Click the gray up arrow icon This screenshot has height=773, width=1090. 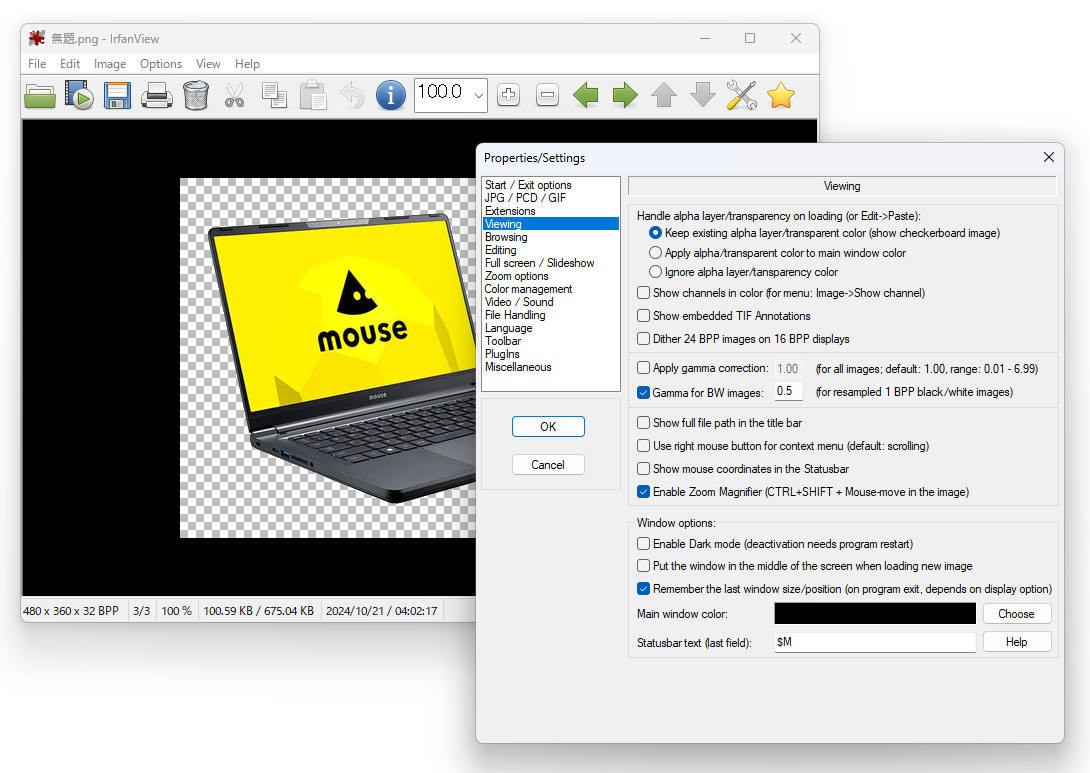[664, 95]
